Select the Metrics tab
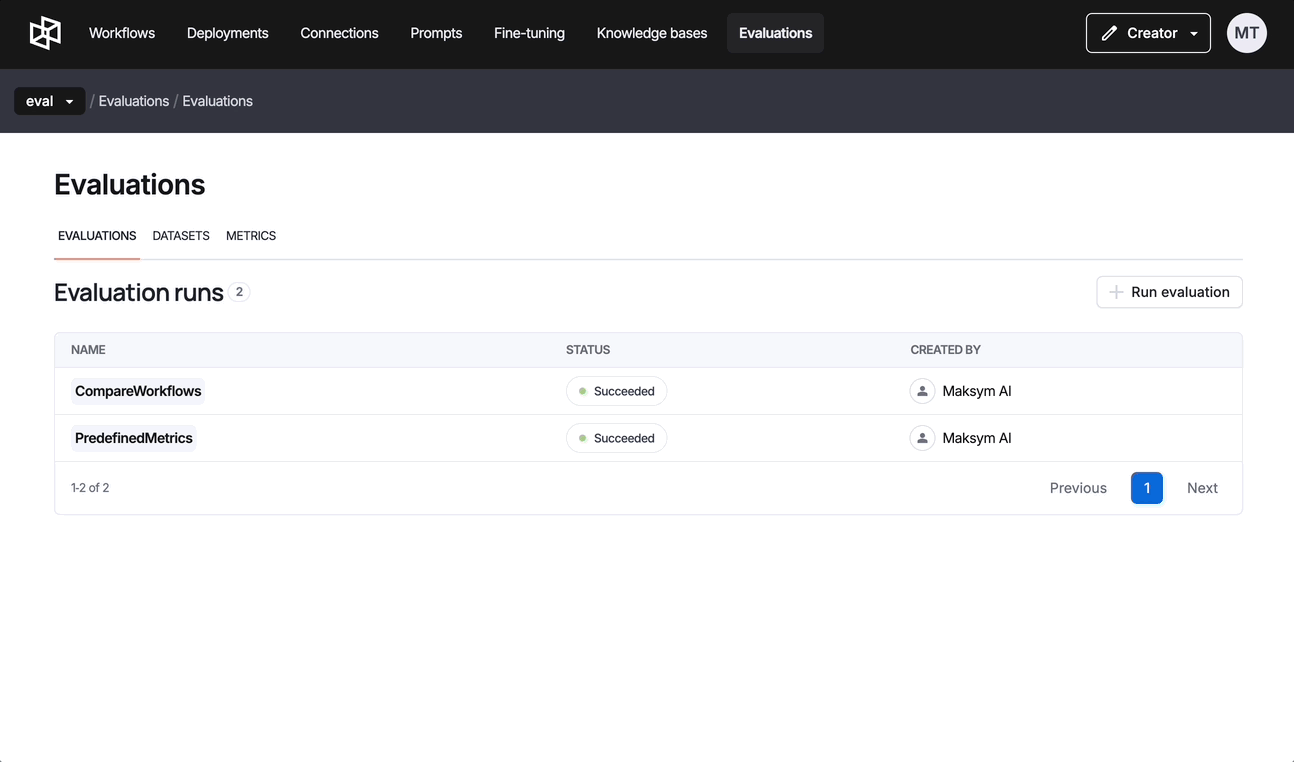This screenshot has height=762, width=1294. pos(251,236)
